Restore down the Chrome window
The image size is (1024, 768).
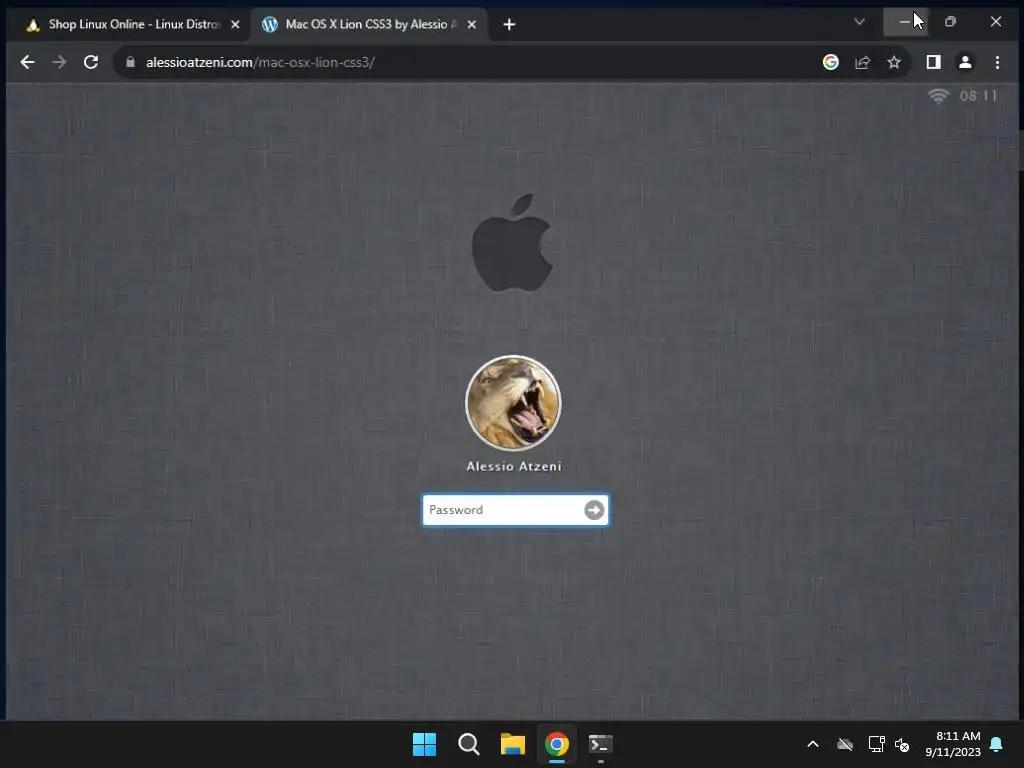coord(950,22)
